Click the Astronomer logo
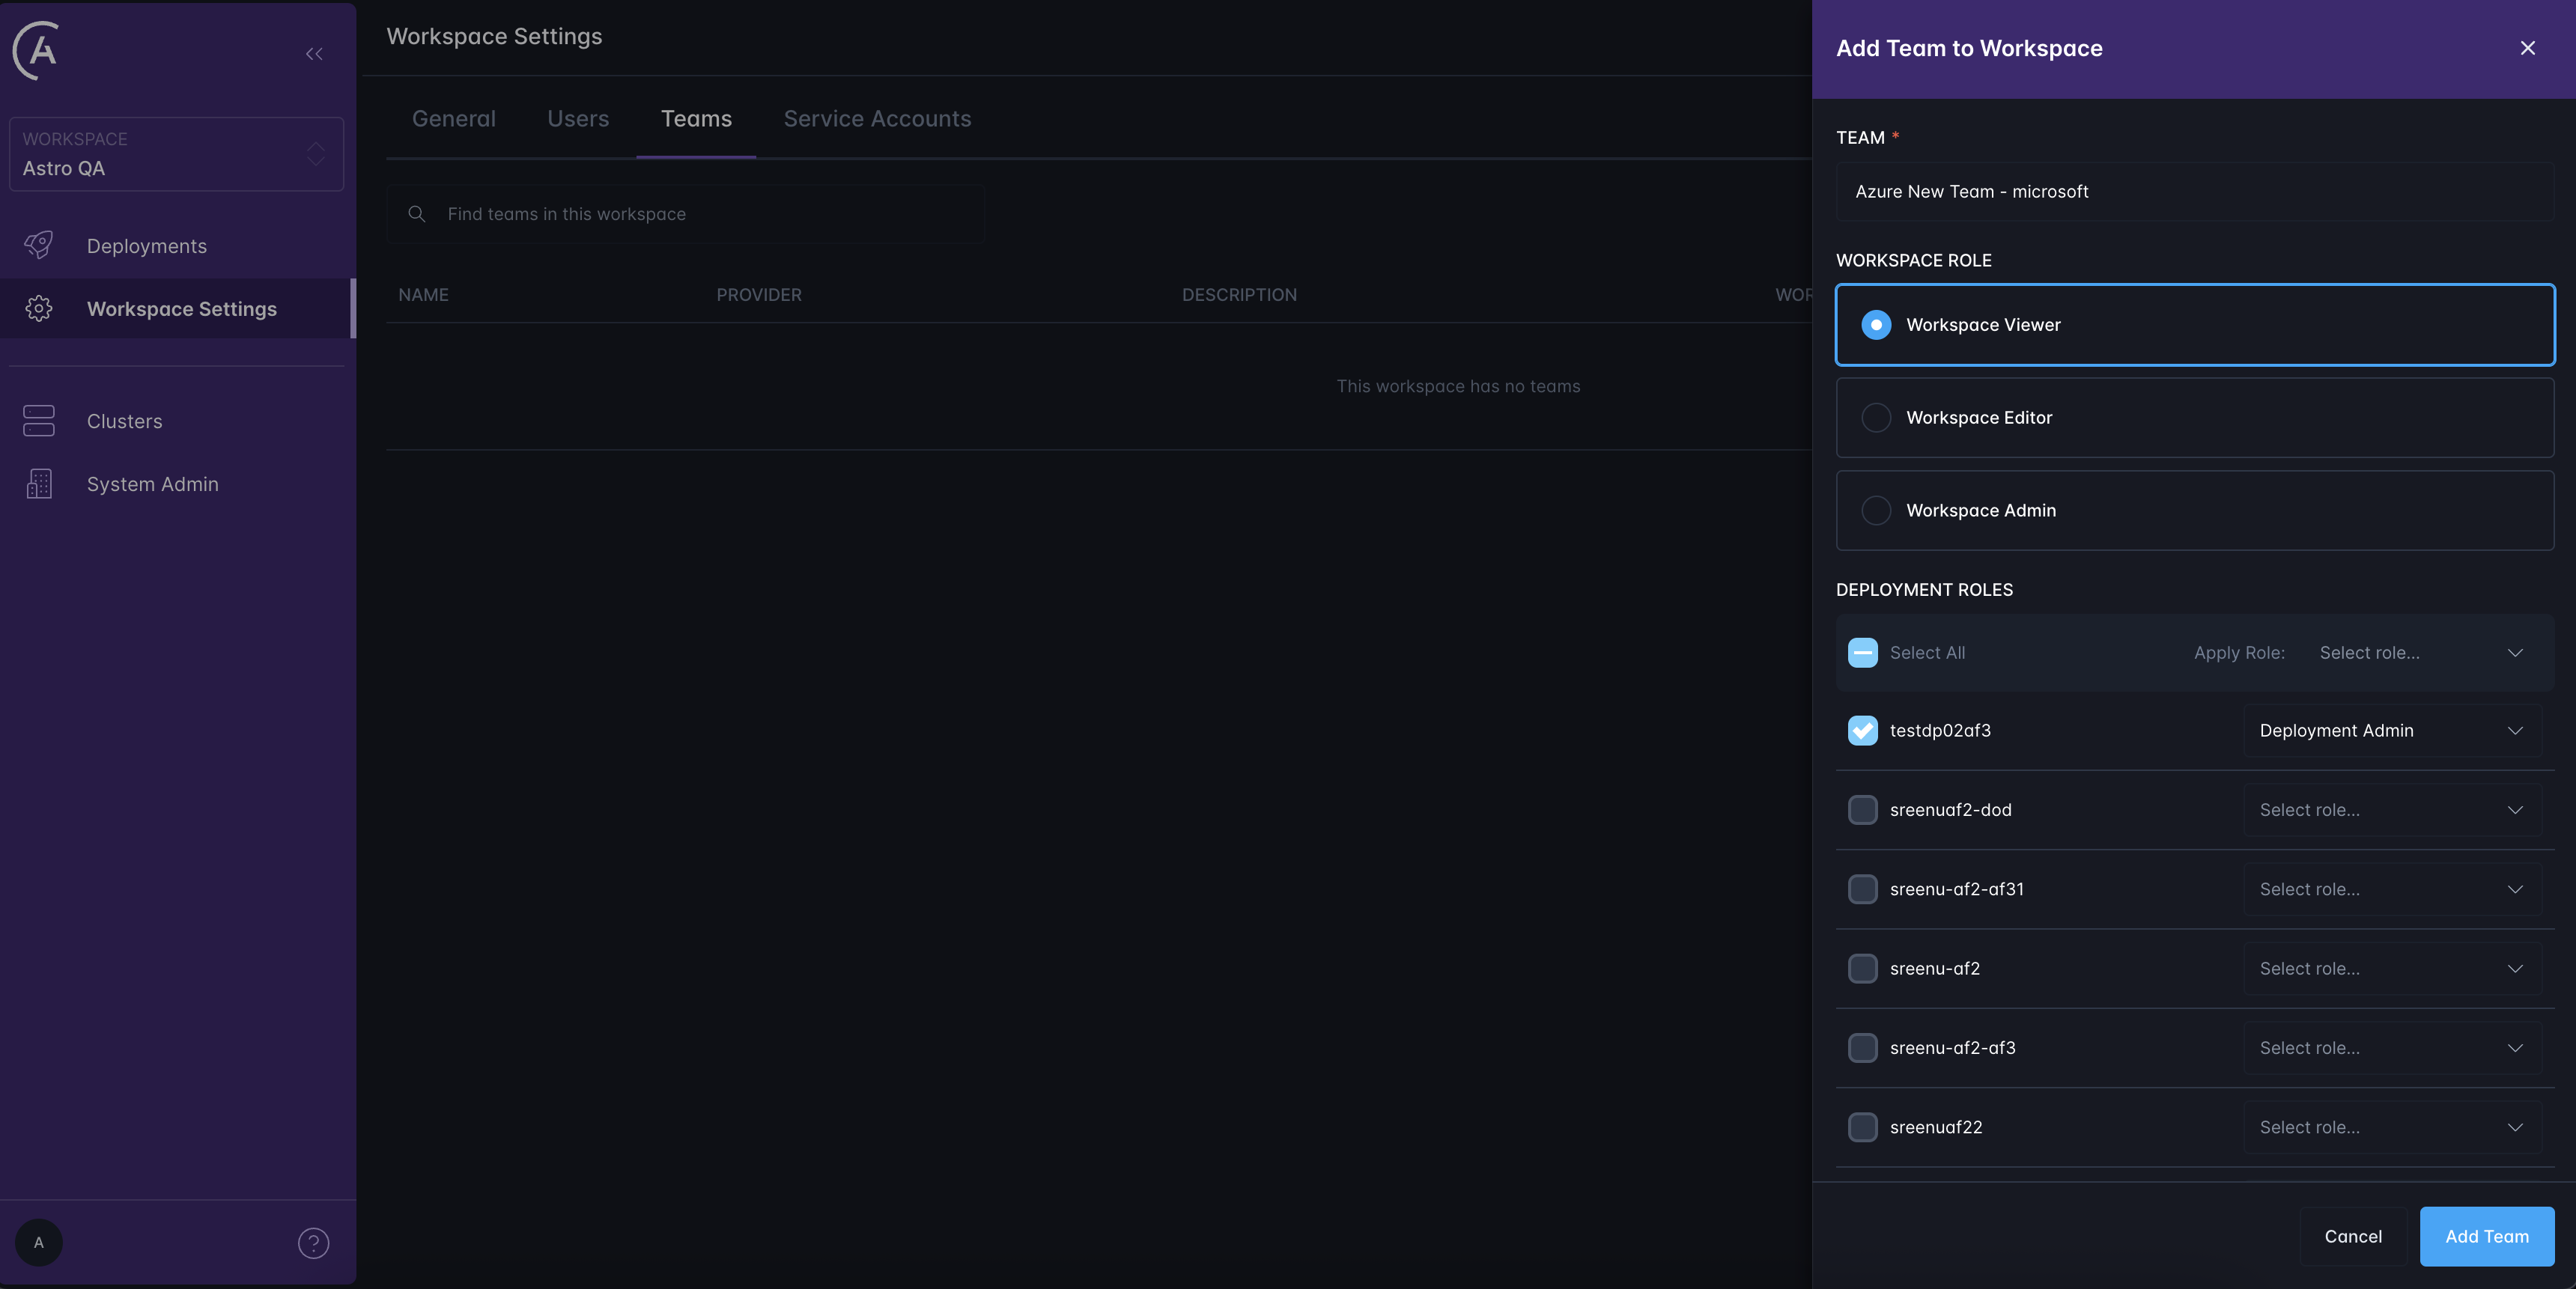Viewport: 2576px width, 1289px height. pyautogui.click(x=36, y=50)
